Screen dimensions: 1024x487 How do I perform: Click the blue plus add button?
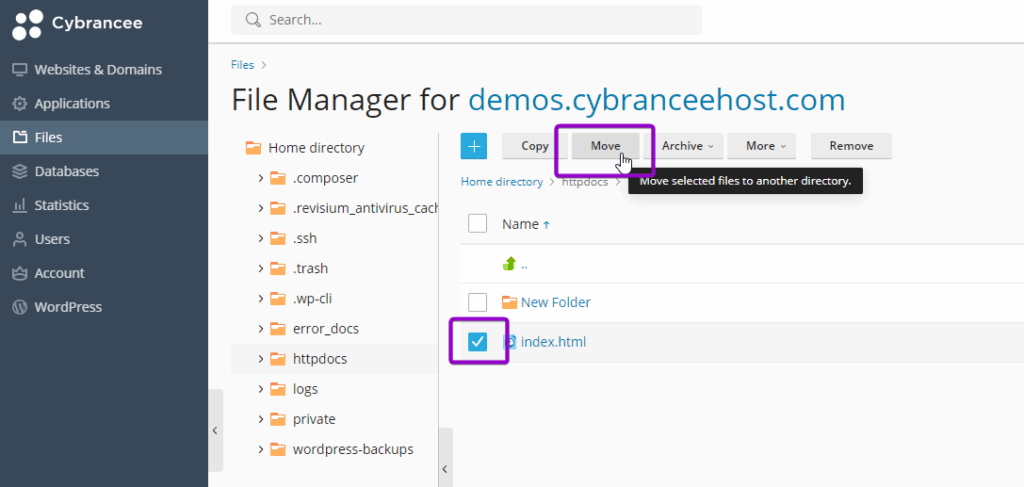tap(473, 146)
